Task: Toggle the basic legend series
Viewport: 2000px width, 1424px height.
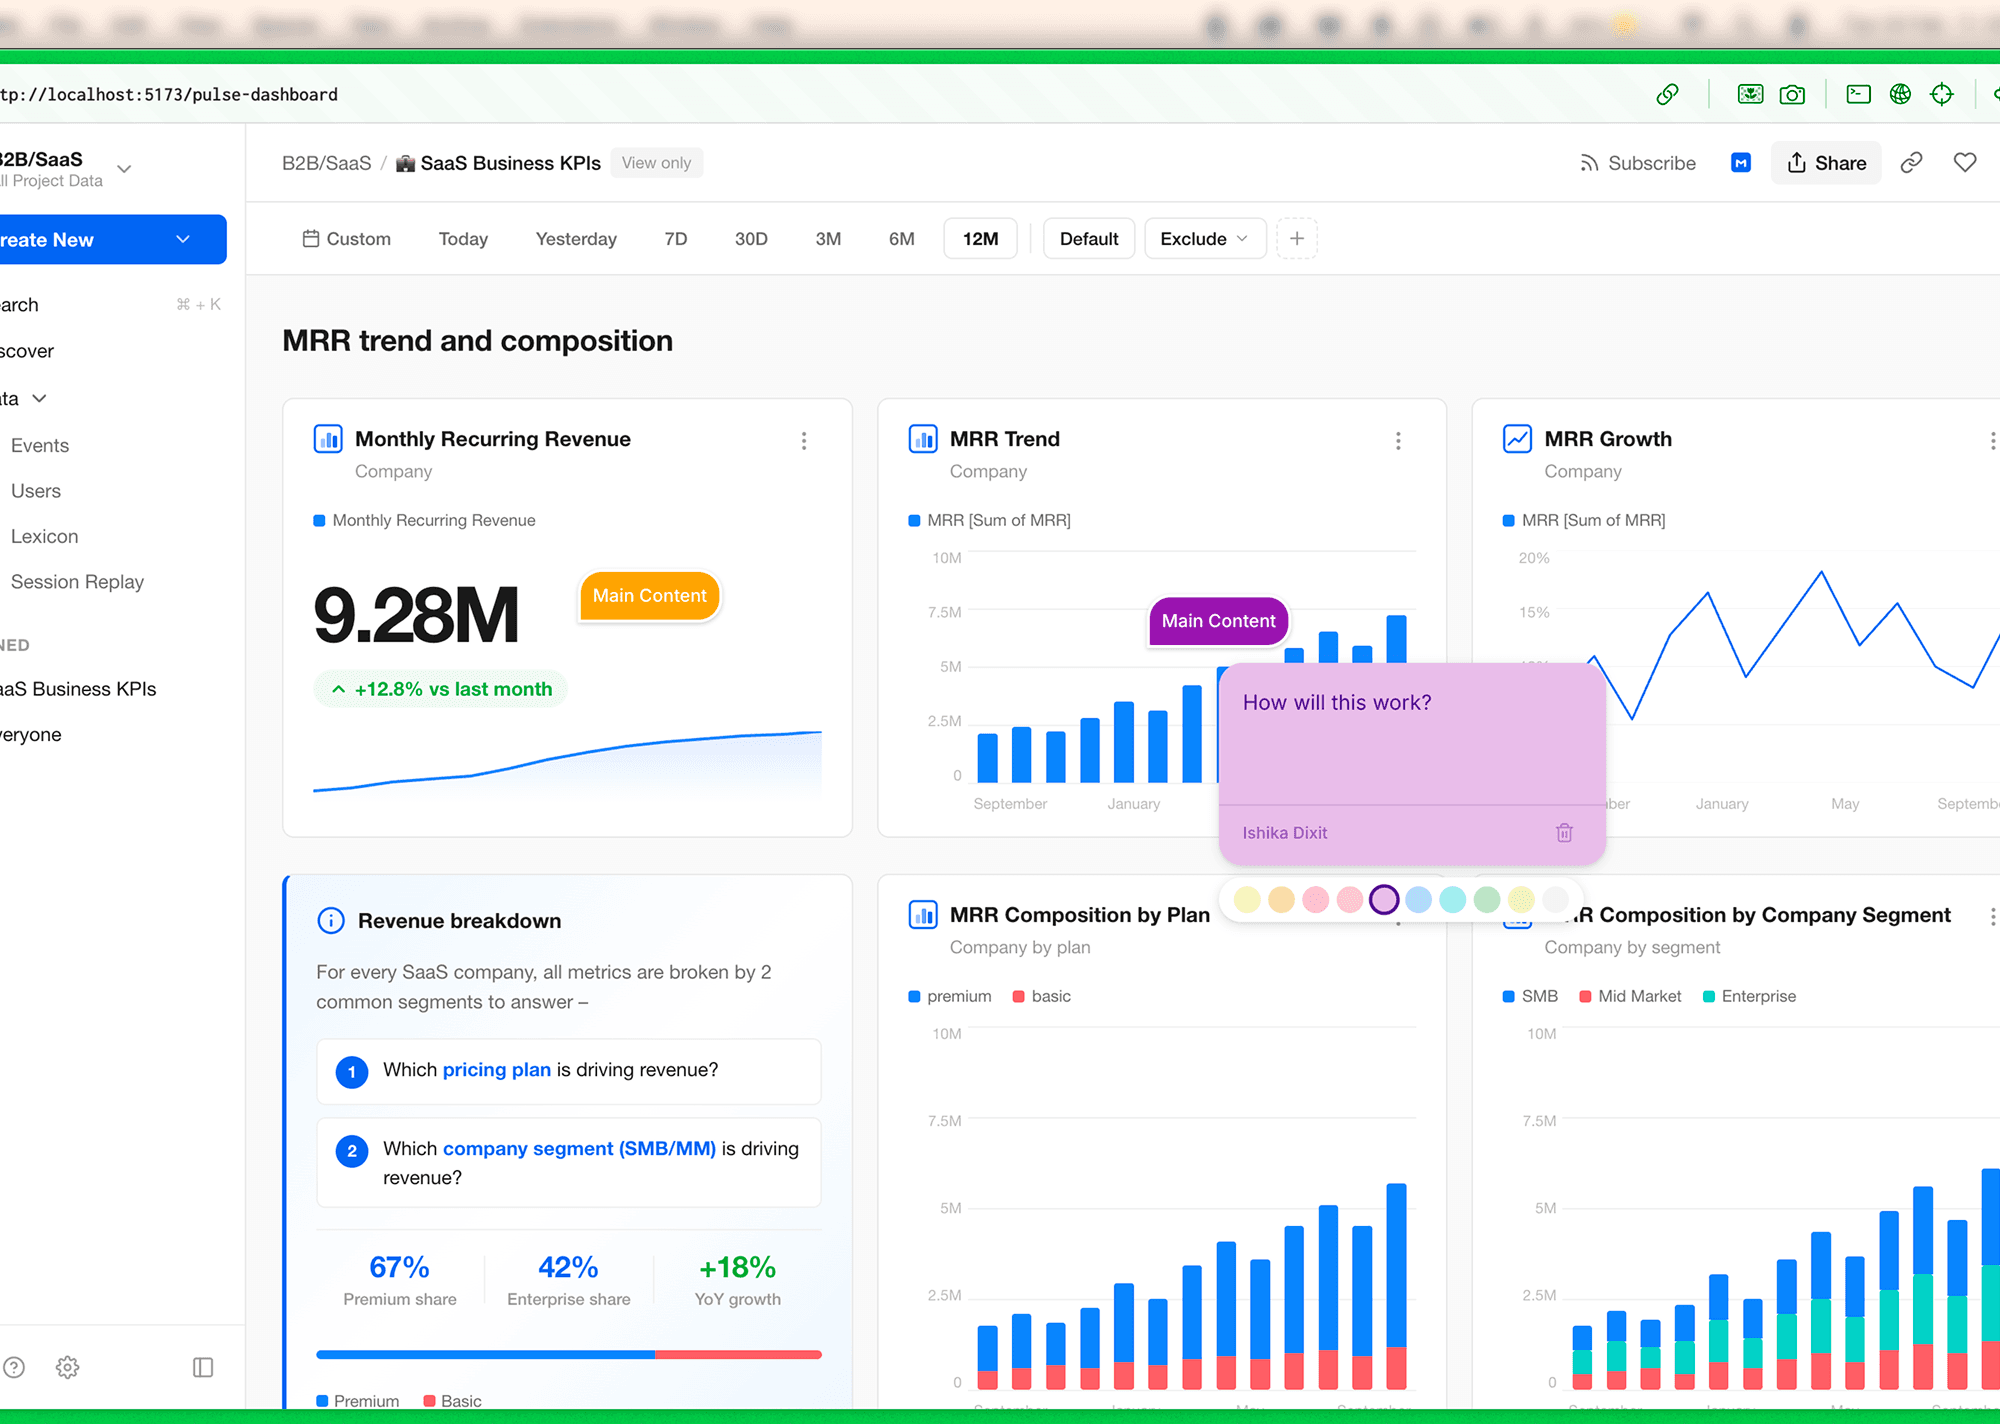Action: tap(1041, 996)
